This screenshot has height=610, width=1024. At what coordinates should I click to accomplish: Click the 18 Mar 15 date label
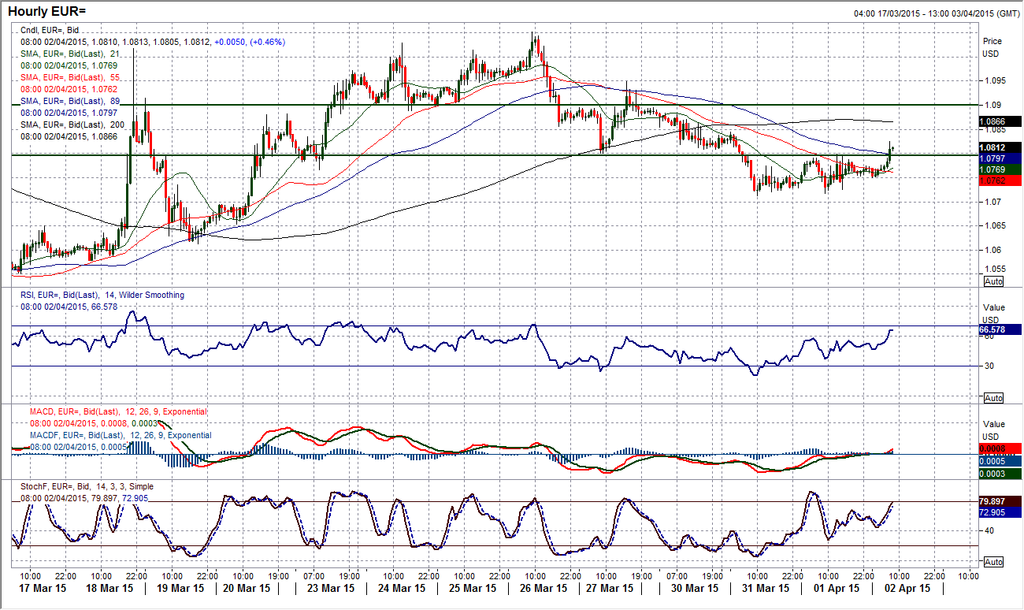tap(109, 588)
